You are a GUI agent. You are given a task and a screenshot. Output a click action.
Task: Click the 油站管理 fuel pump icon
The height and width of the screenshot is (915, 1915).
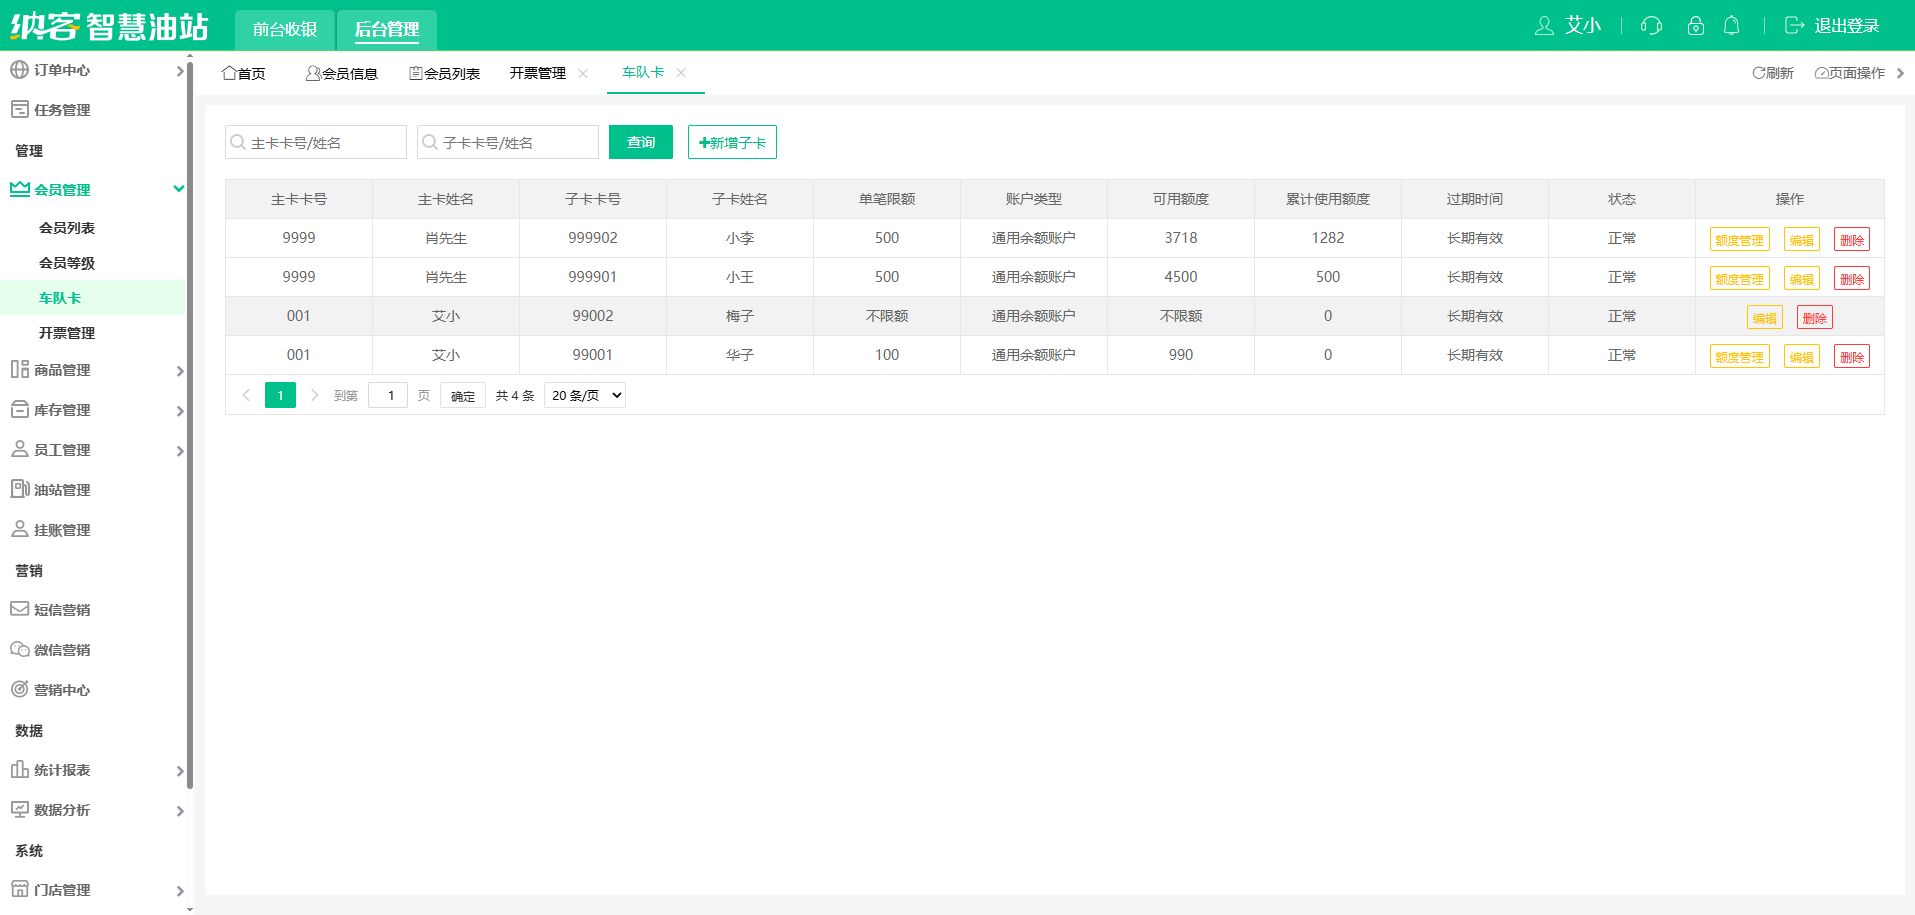19,489
